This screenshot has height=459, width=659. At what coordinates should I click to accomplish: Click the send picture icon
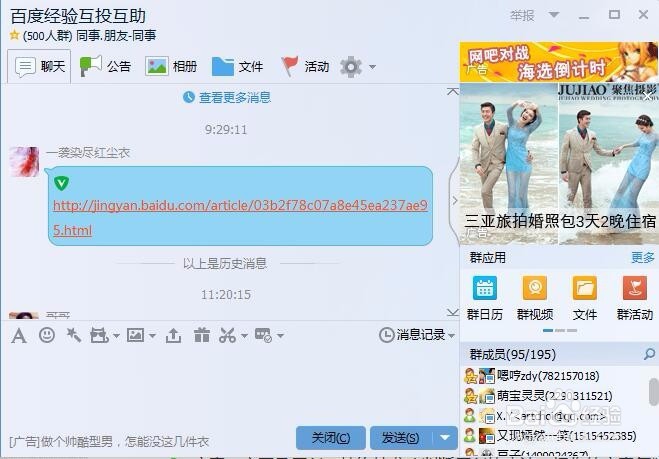click(x=136, y=335)
